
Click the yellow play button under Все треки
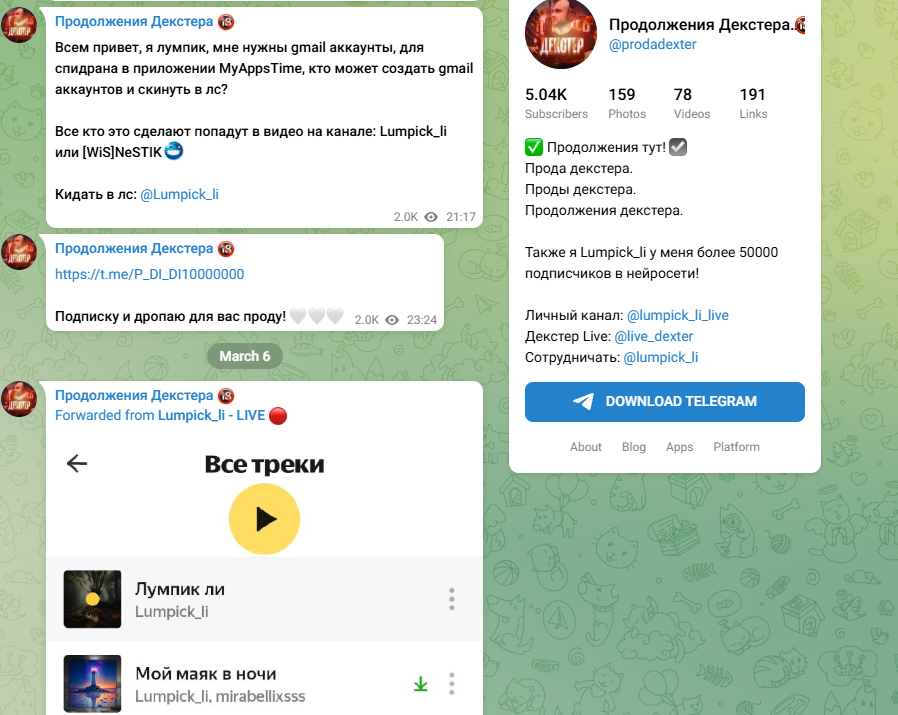point(264,519)
